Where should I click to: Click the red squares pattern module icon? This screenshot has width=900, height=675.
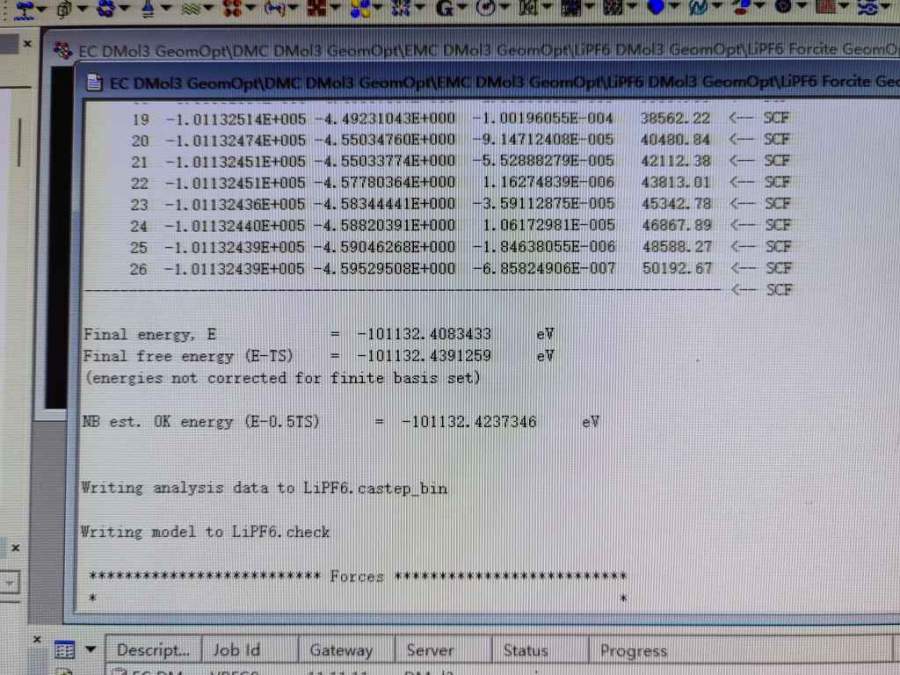click(x=317, y=9)
